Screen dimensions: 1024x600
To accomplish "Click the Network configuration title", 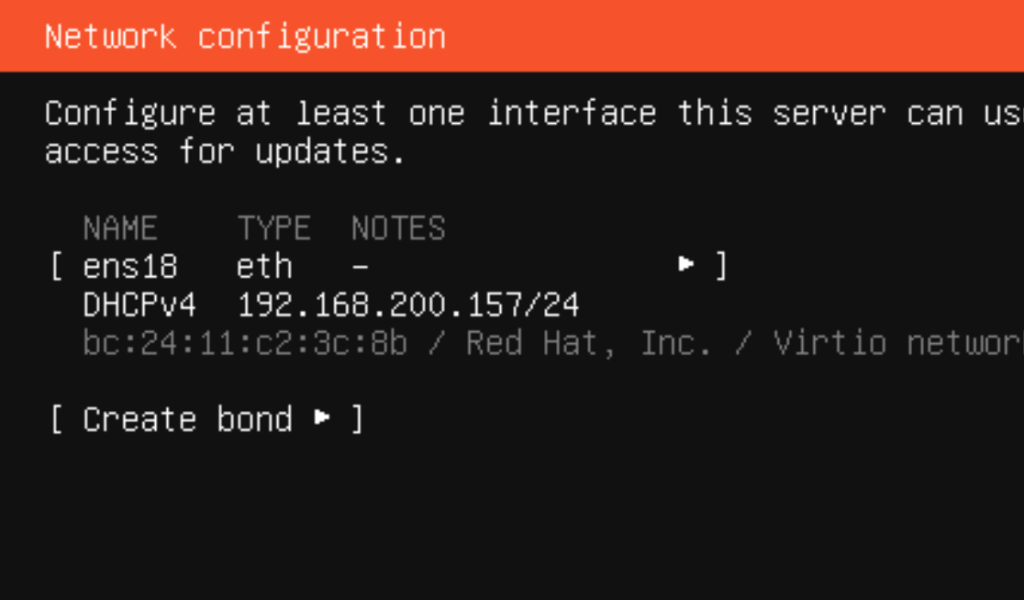I will pos(245,36).
